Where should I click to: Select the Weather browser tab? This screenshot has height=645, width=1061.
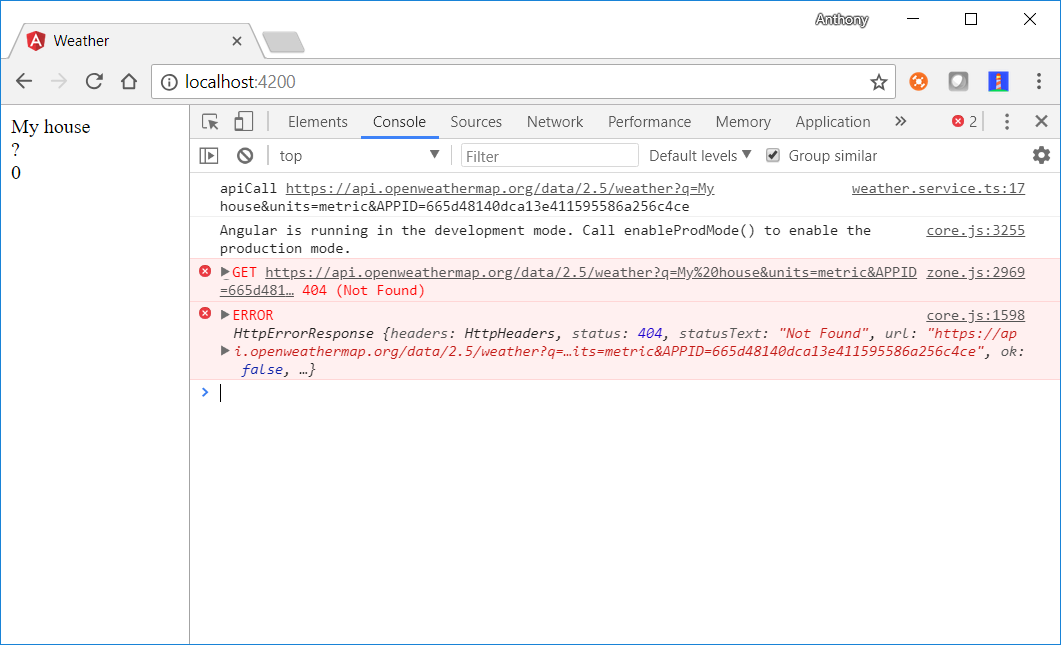coord(135,41)
